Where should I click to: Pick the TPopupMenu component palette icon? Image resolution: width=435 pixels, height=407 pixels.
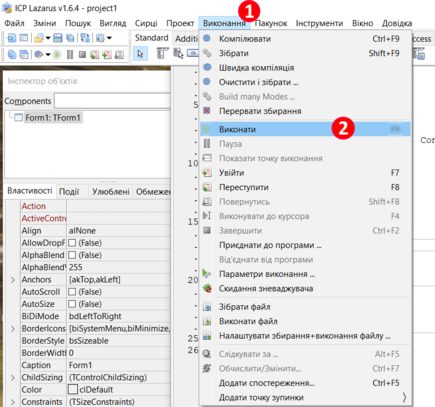178,53
